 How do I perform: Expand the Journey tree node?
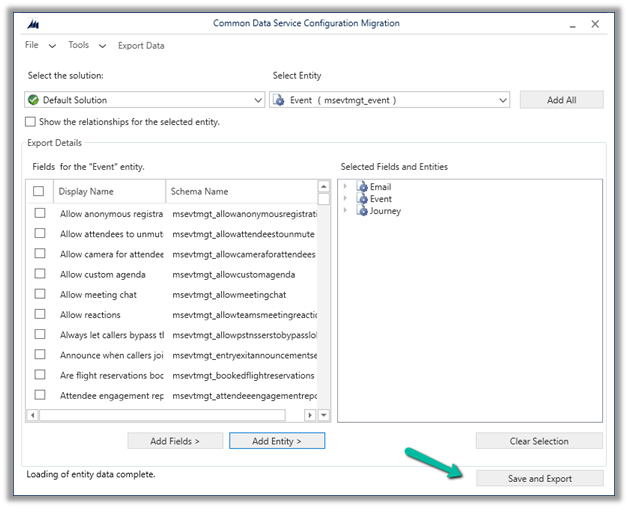click(x=346, y=211)
